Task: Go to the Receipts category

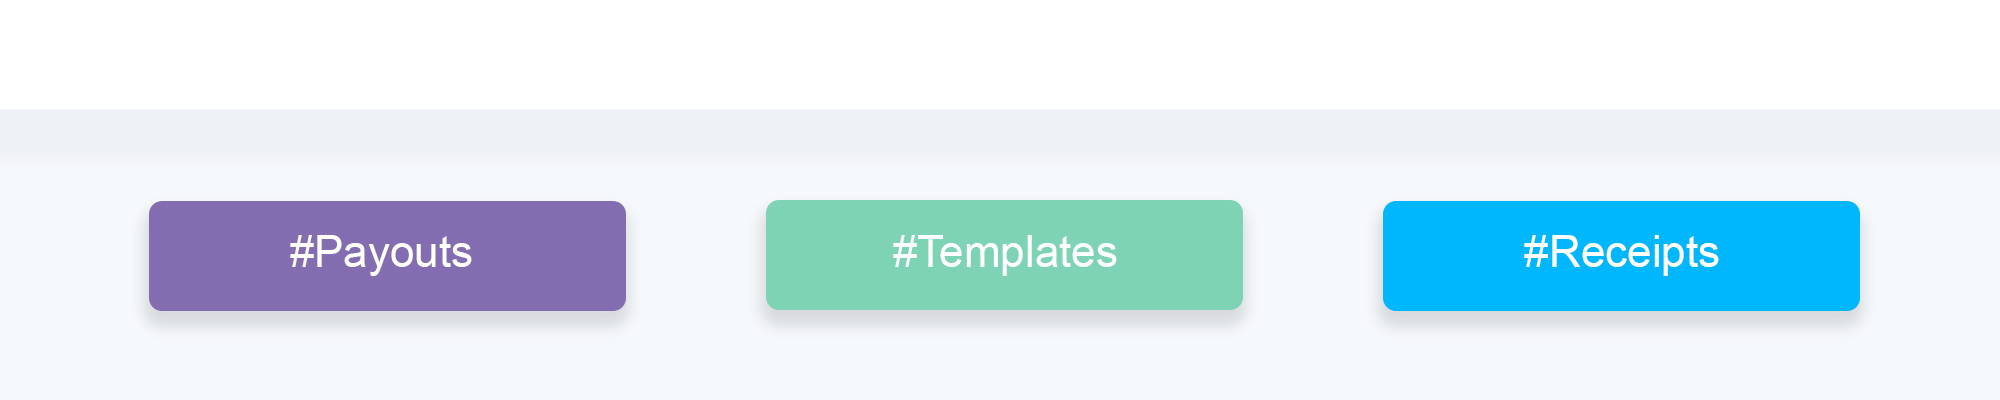Action: click(x=1621, y=256)
